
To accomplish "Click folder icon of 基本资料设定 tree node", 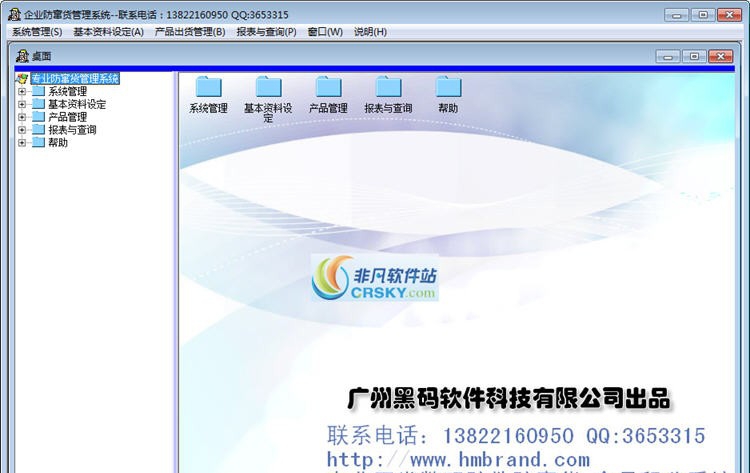I will tap(38, 104).
